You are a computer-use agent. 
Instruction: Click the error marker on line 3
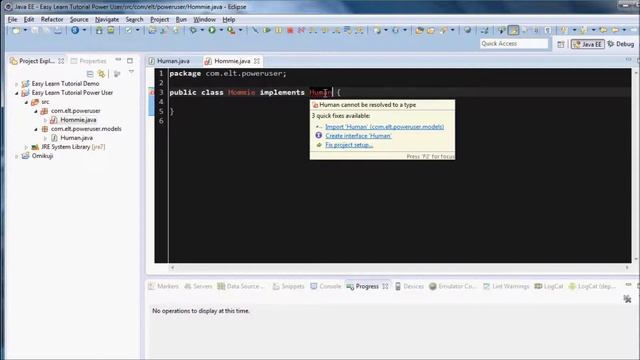(x=151, y=93)
